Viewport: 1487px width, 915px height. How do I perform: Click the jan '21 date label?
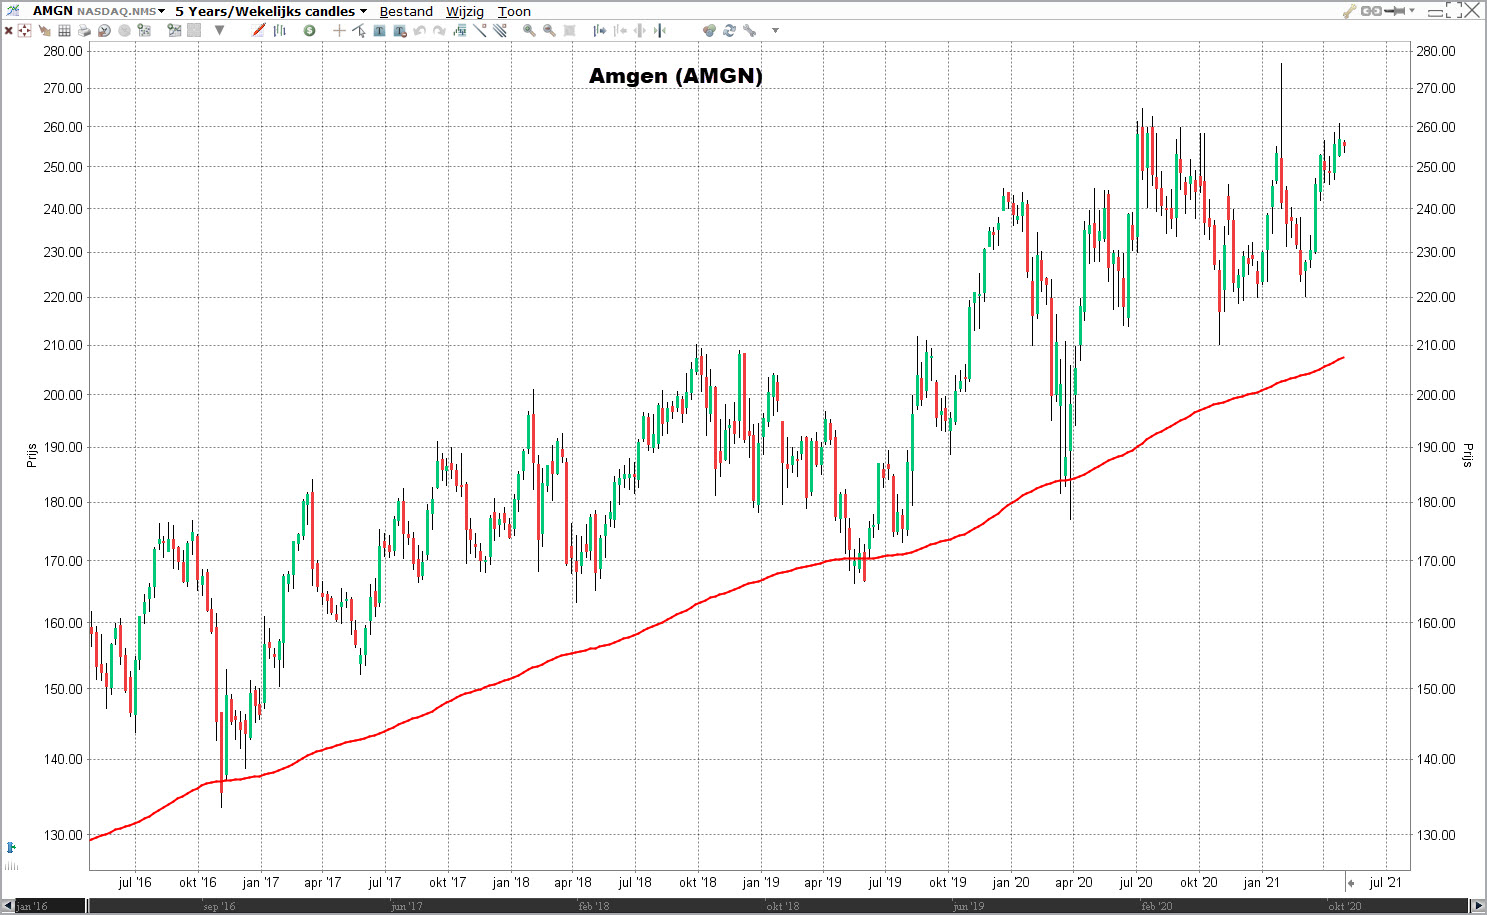(x=1261, y=882)
